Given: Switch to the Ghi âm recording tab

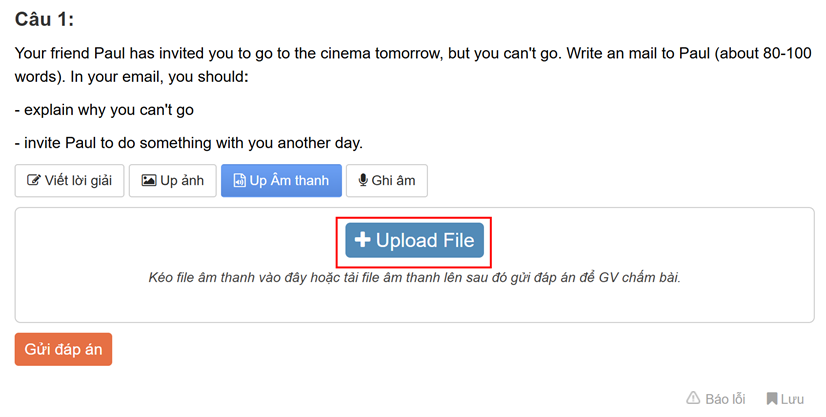Looking at the screenshot, I should 386,181.
